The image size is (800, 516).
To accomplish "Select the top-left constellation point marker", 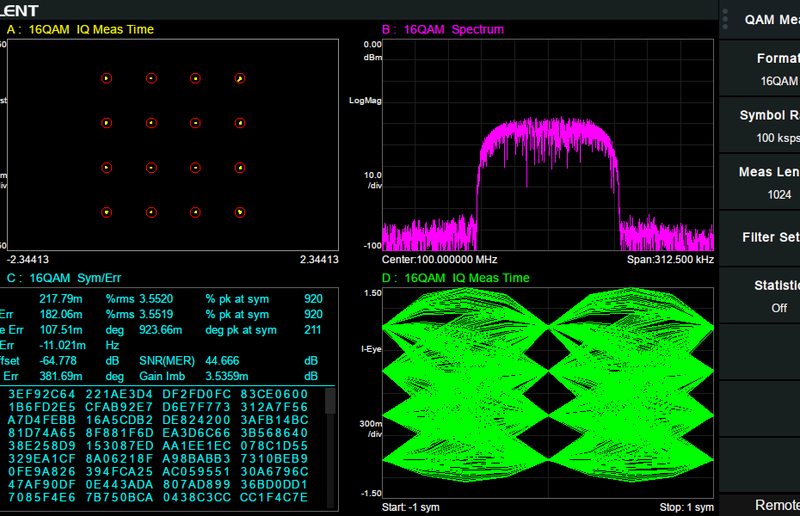I will [x=107, y=78].
